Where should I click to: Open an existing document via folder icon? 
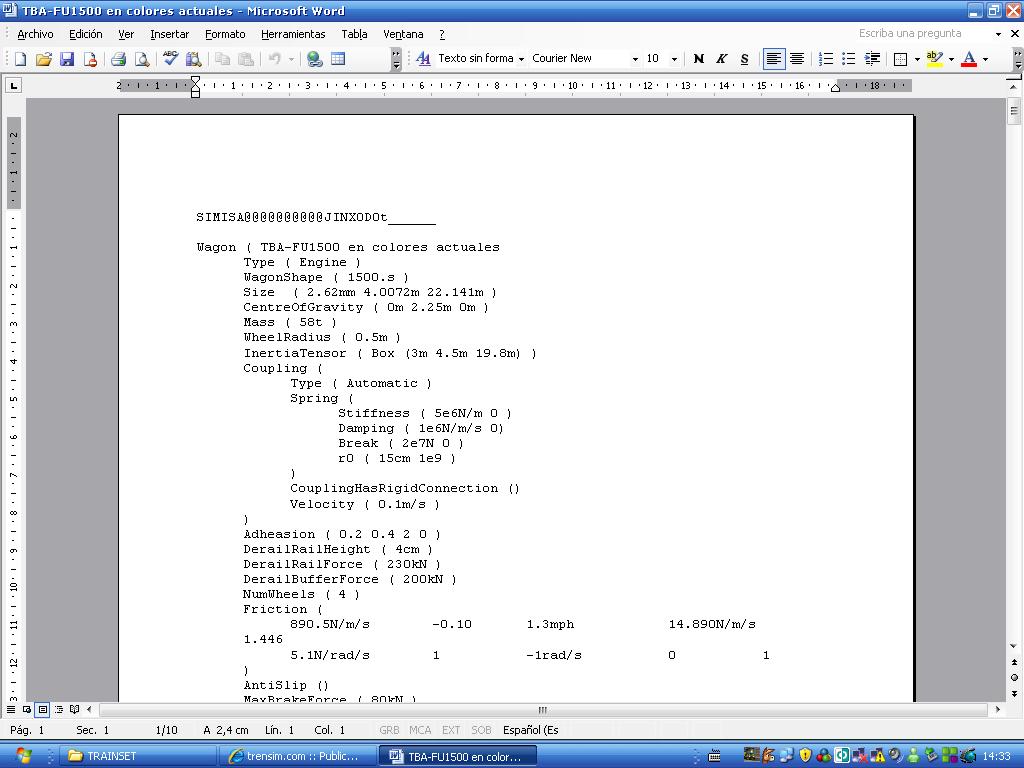pos(44,59)
